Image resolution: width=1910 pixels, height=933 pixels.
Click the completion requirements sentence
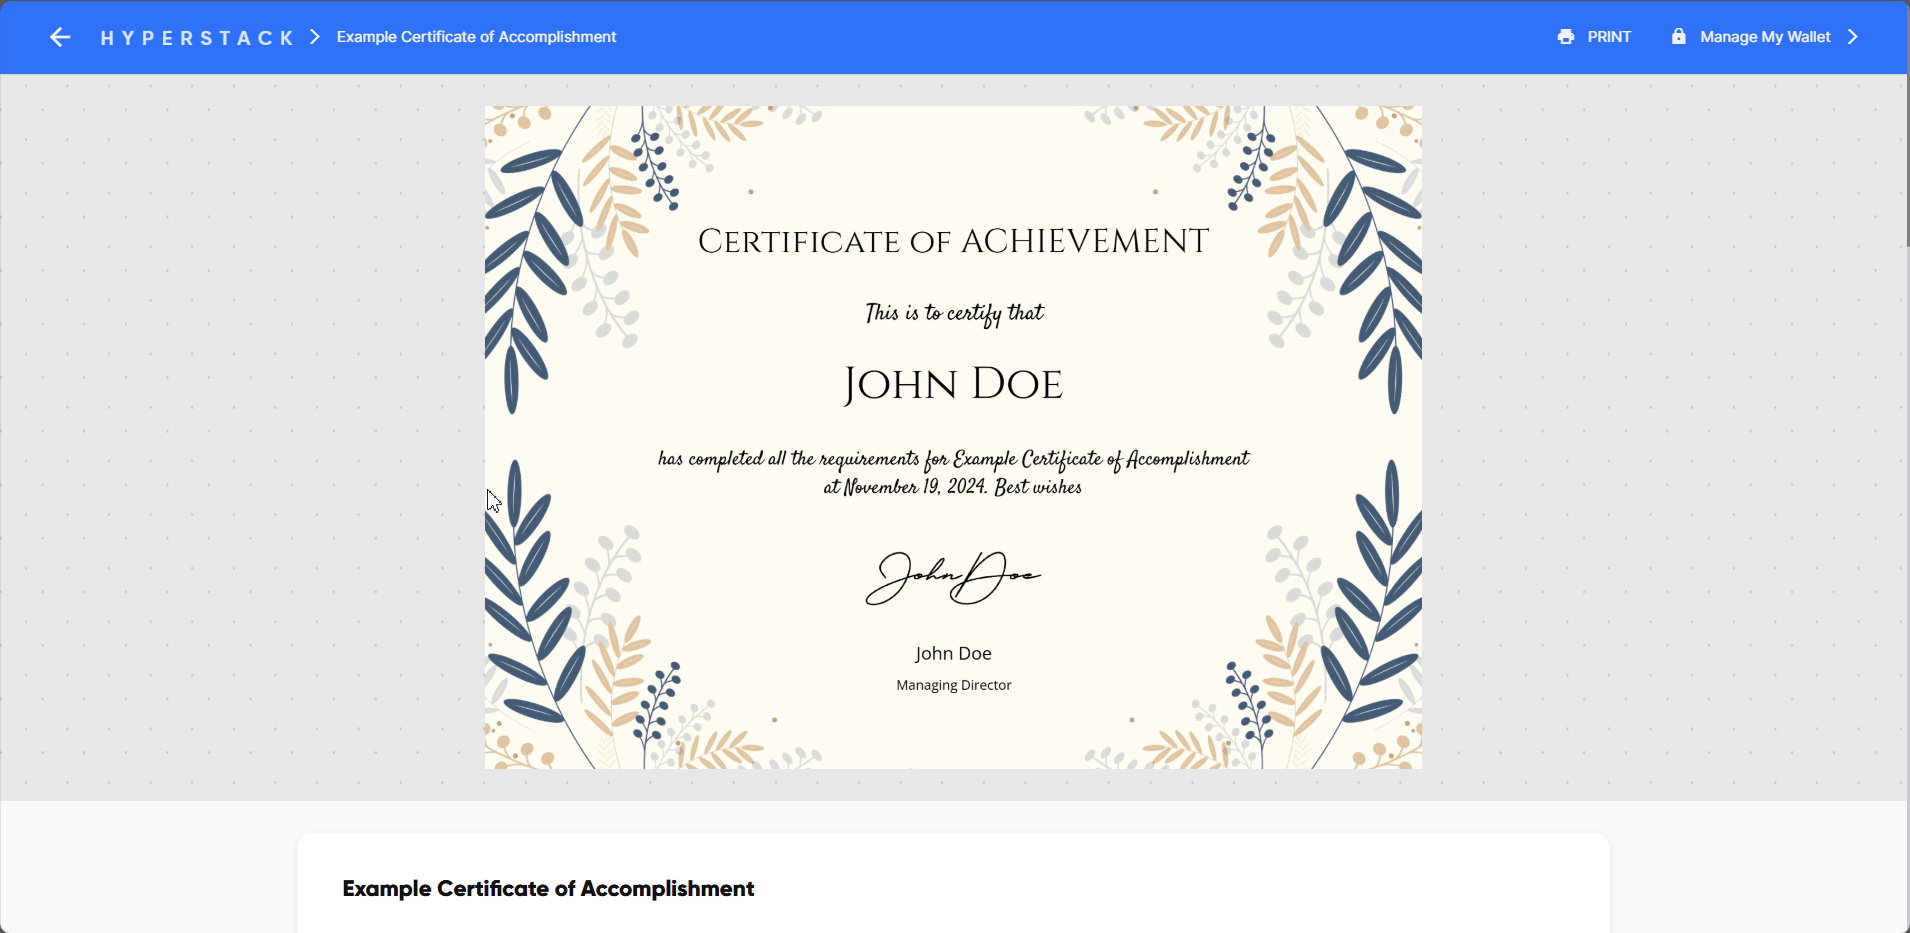[x=953, y=459]
